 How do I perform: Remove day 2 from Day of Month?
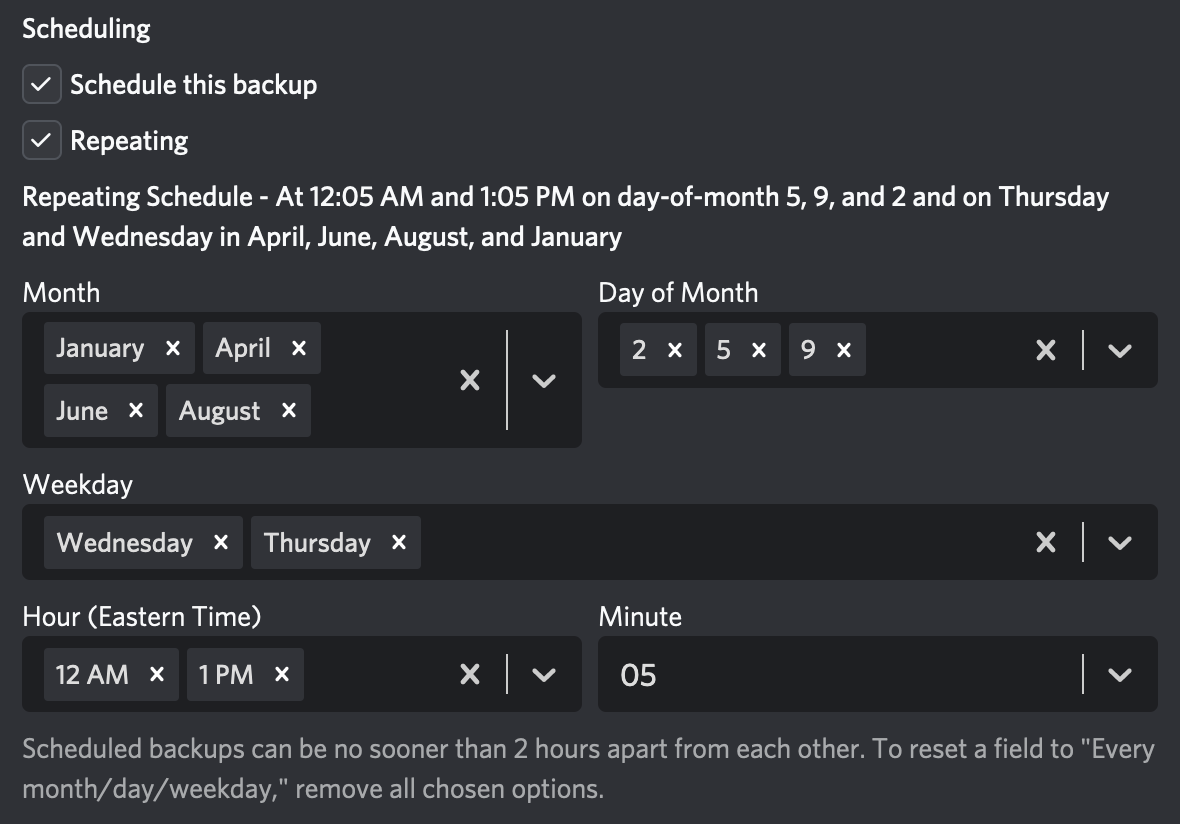tap(675, 350)
